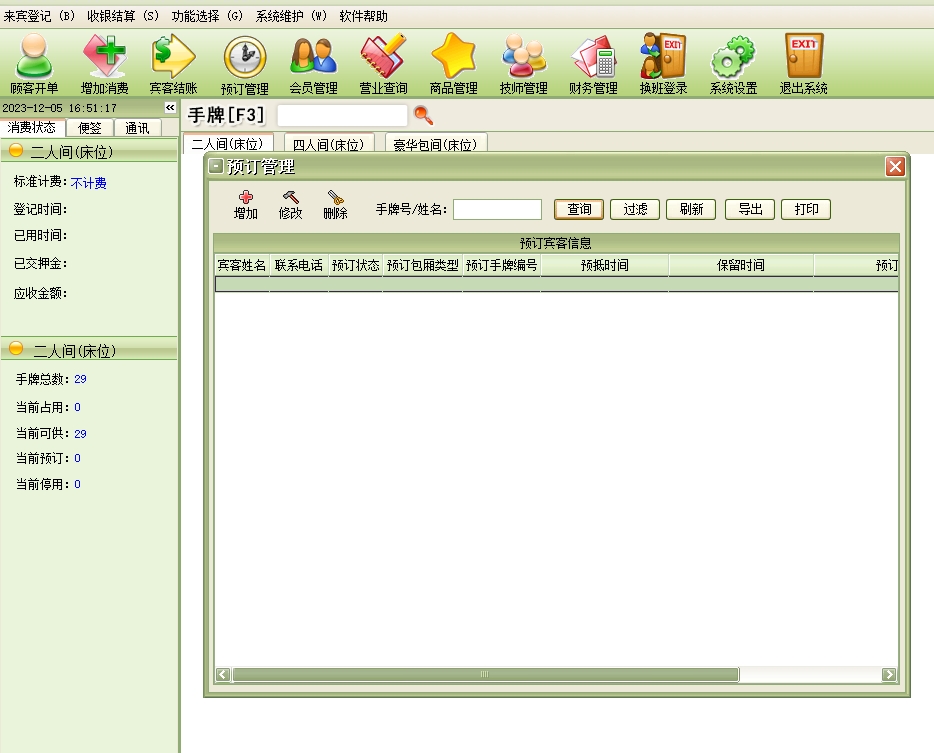Launch 商品管理 product management
The width and height of the screenshot is (934, 753).
point(453,64)
